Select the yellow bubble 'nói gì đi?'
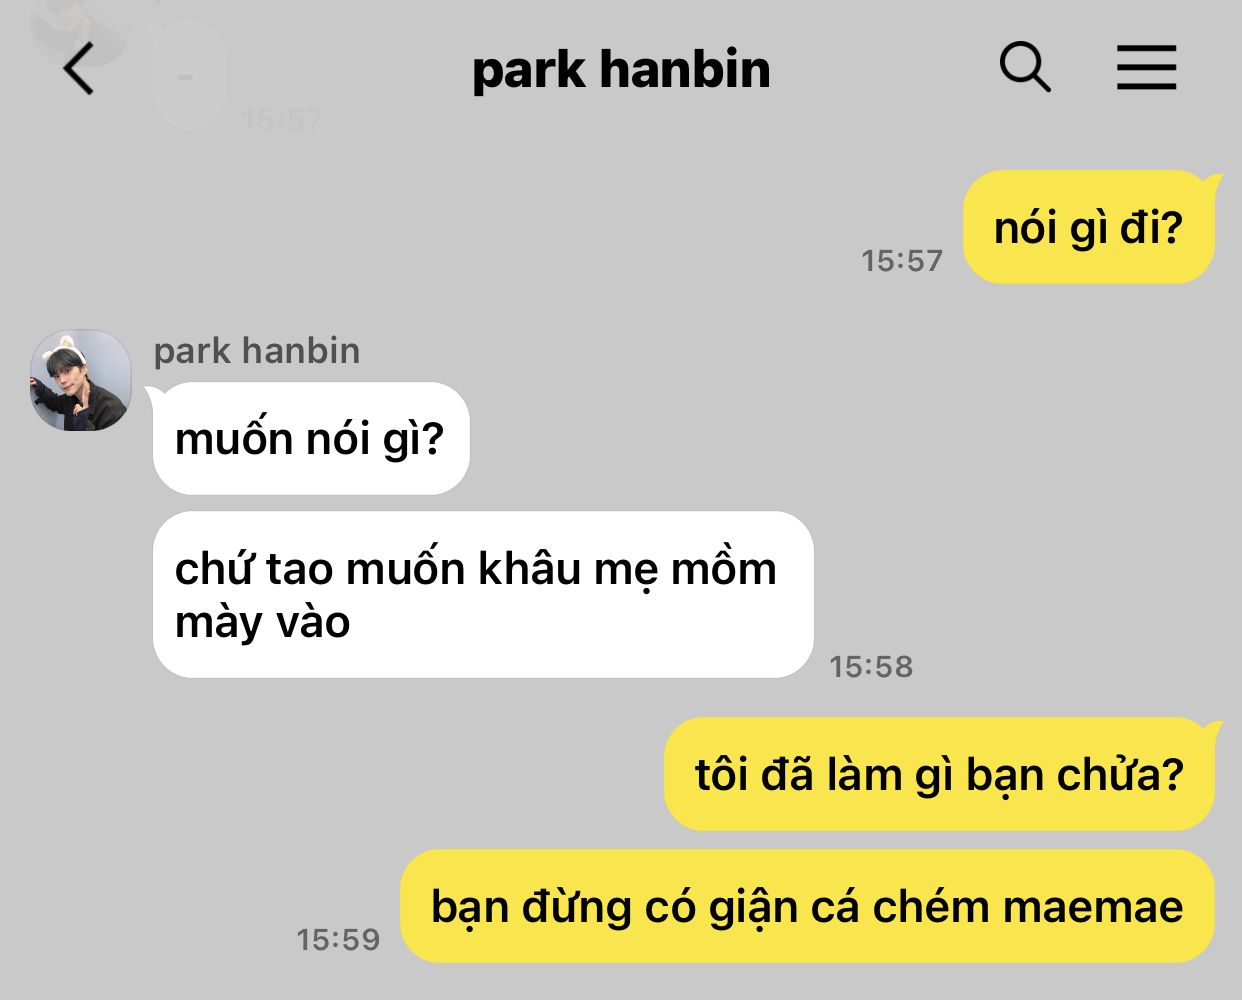The image size is (1242, 1000). coord(1088,228)
